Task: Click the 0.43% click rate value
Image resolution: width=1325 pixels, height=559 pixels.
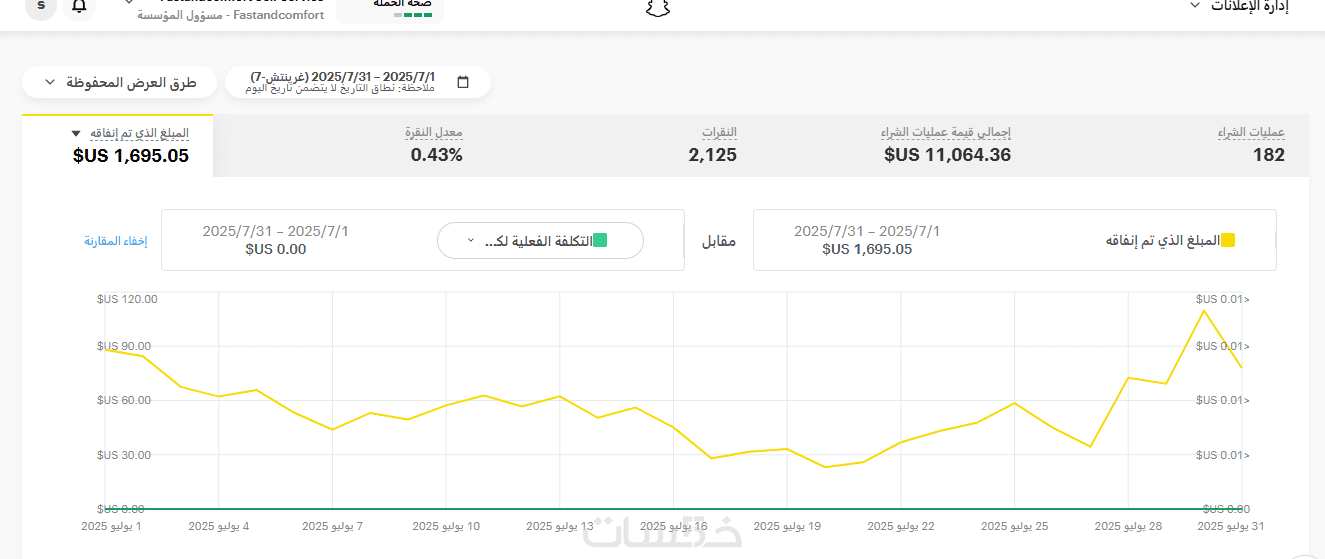Action: click(437, 155)
